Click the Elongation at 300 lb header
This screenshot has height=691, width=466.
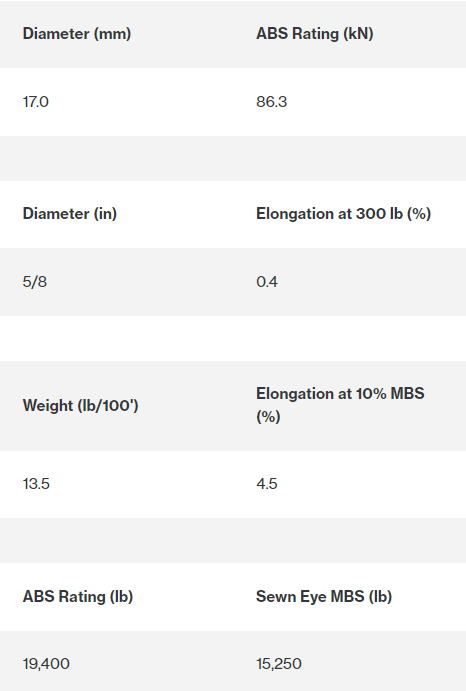343,214
